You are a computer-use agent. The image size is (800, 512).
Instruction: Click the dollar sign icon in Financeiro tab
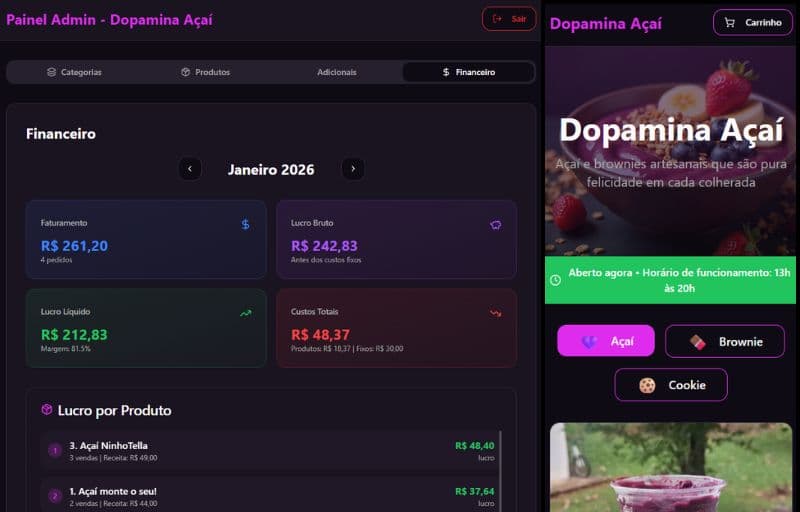pyautogui.click(x=446, y=72)
